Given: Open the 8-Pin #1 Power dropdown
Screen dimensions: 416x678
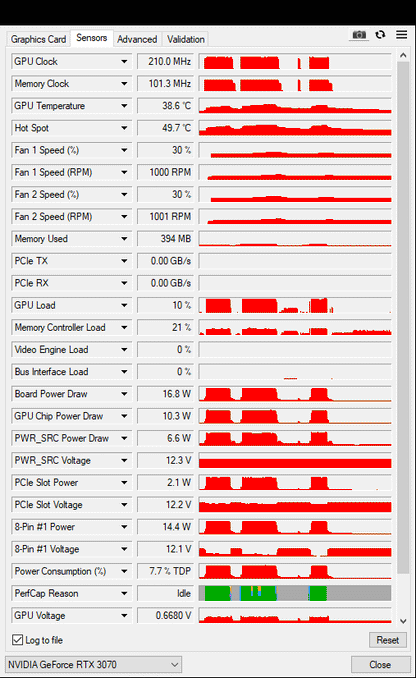Looking at the screenshot, I should (x=124, y=527).
